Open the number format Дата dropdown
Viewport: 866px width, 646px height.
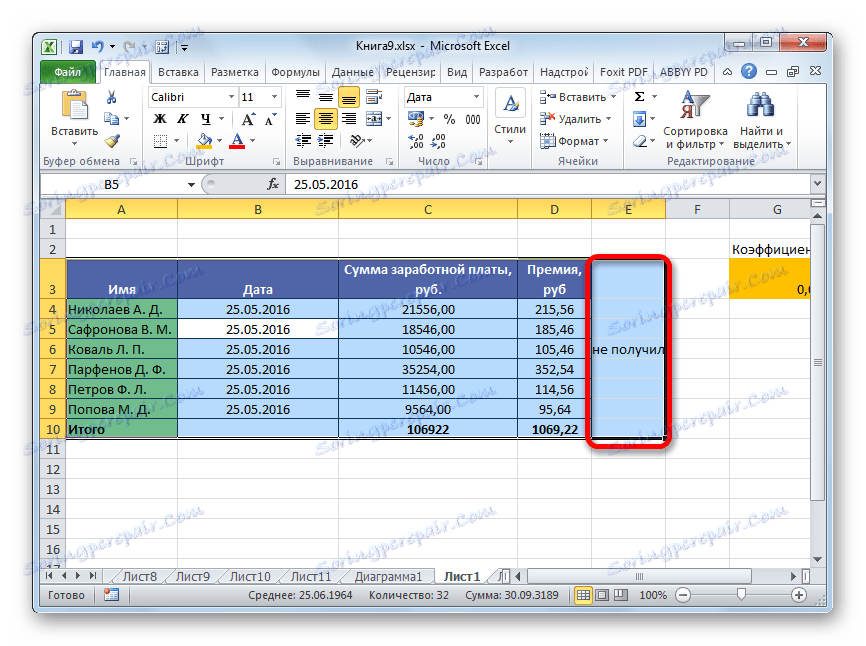click(476, 97)
